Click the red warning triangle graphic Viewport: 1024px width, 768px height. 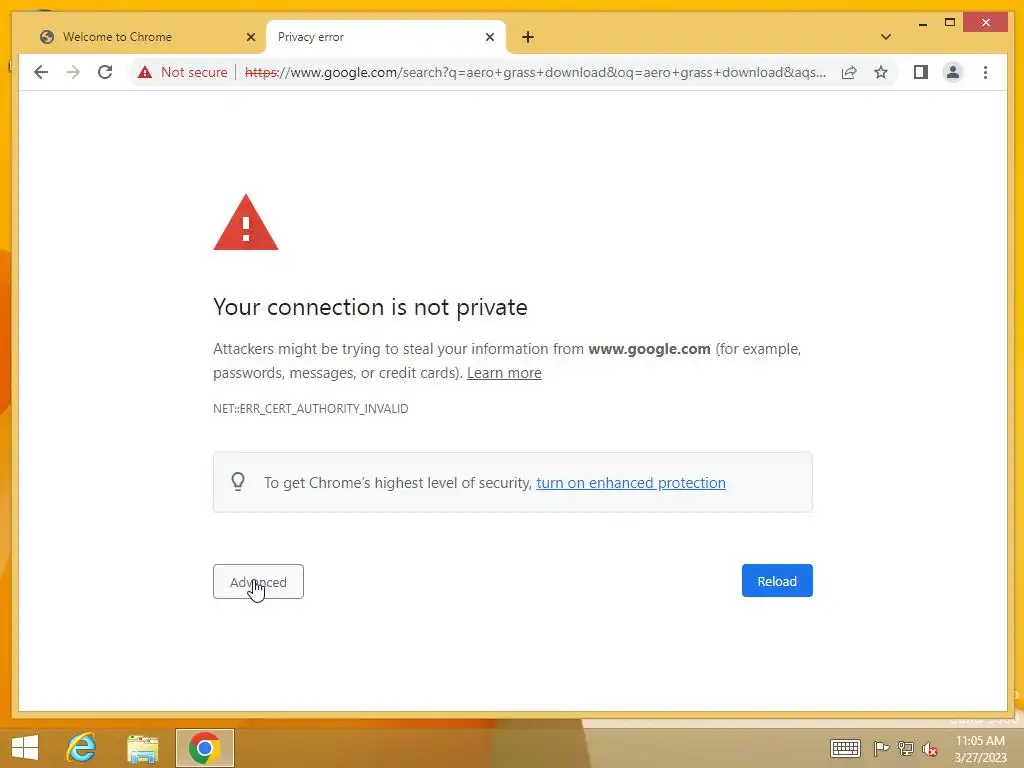pyautogui.click(x=246, y=223)
